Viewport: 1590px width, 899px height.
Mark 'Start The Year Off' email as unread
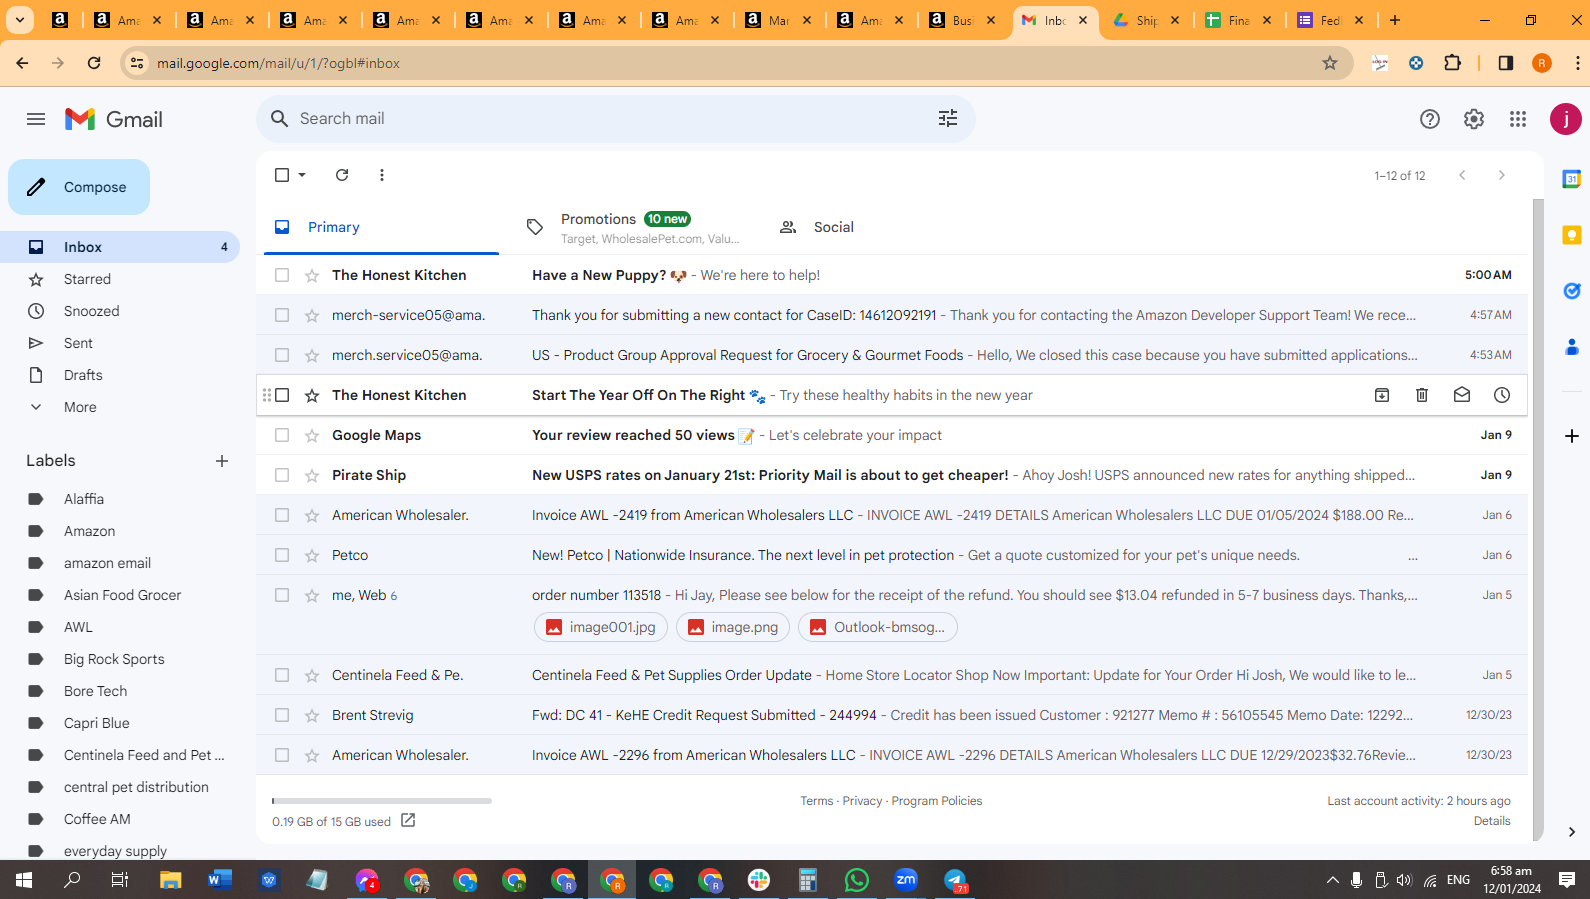click(x=1462, y=395)
